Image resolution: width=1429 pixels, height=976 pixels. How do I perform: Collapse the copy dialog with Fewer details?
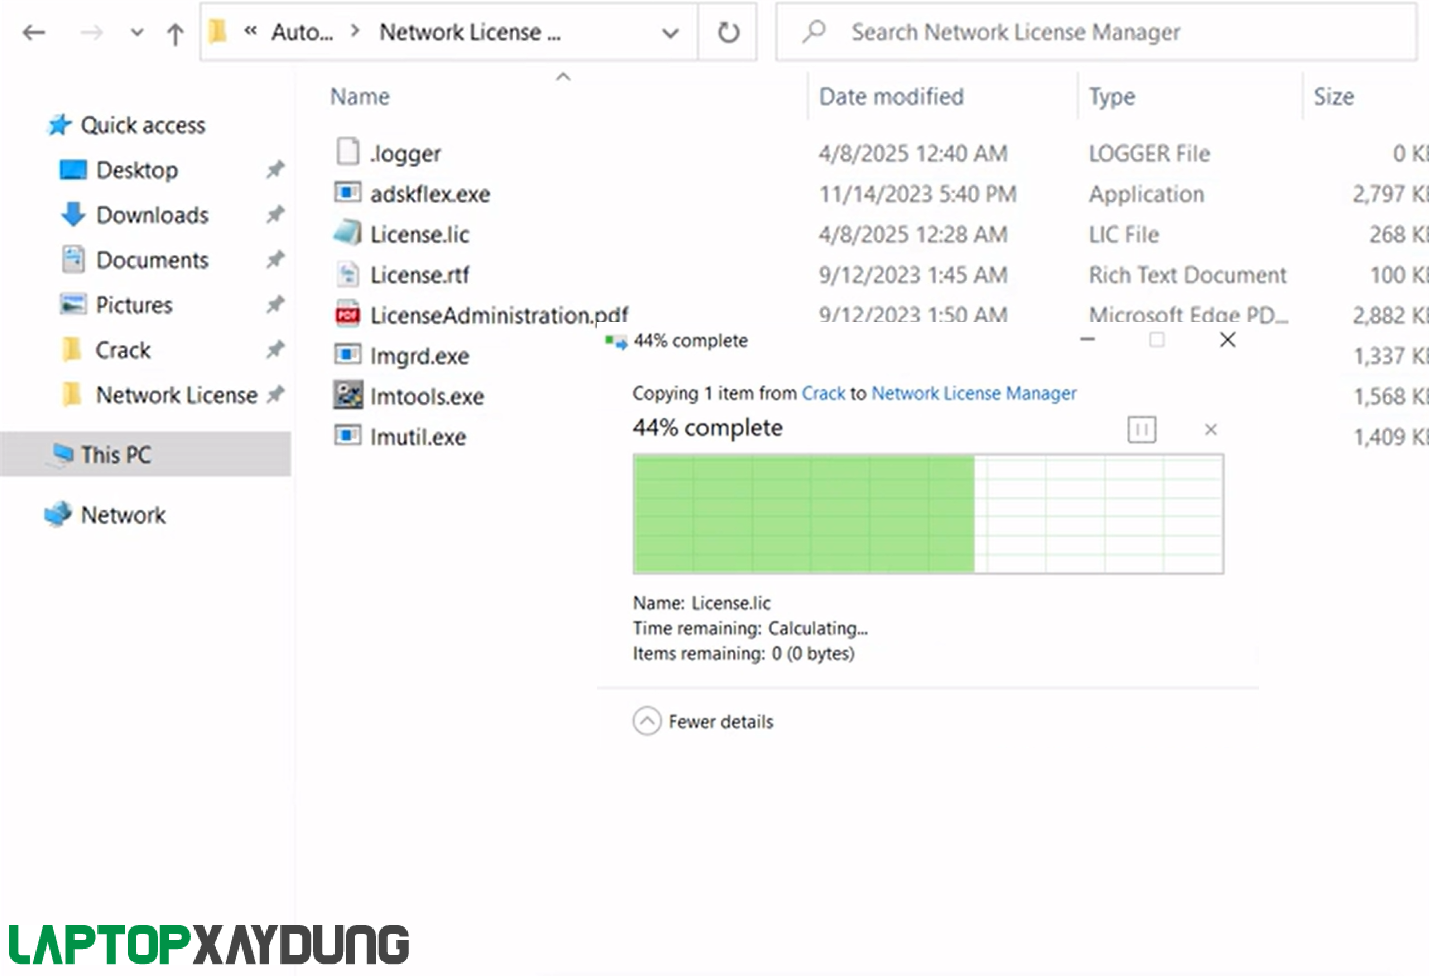pos(703,721)
